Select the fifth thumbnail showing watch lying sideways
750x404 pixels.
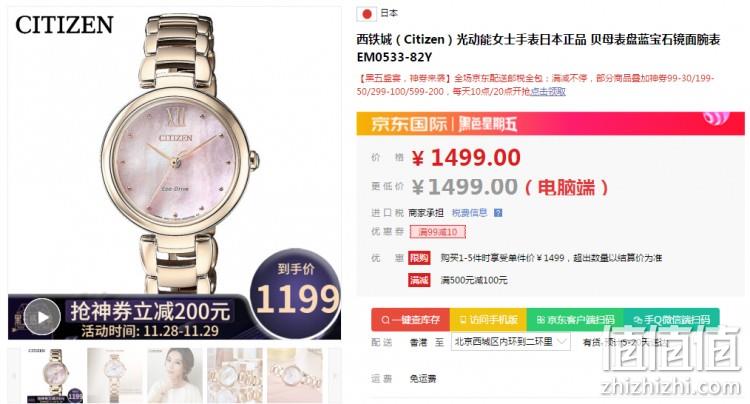coord(295,375)
